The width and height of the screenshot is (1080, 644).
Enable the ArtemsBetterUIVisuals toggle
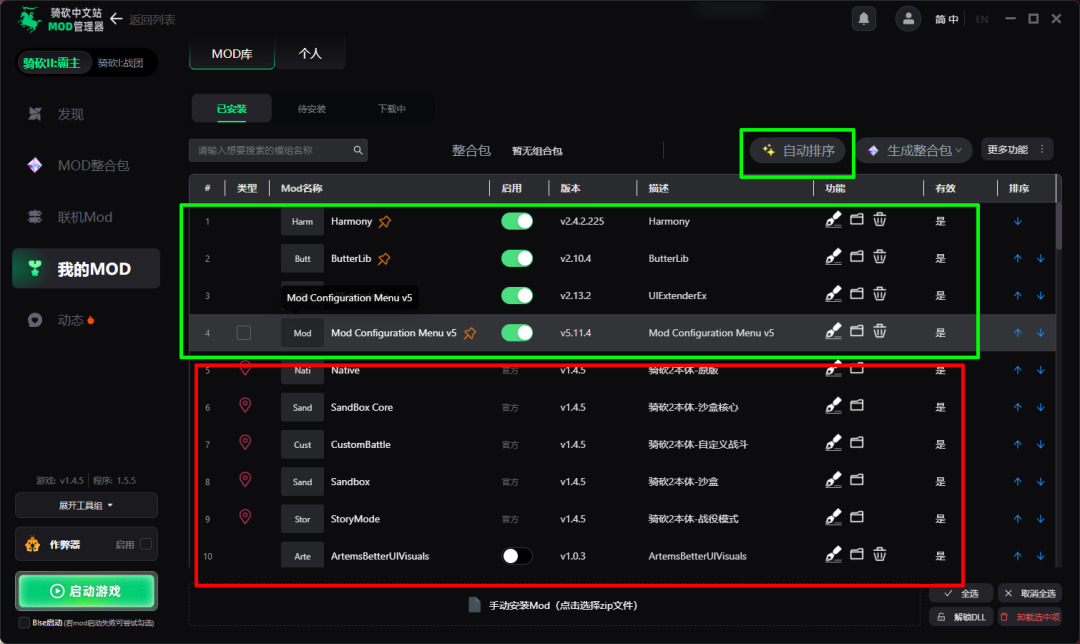coord(517,556)
